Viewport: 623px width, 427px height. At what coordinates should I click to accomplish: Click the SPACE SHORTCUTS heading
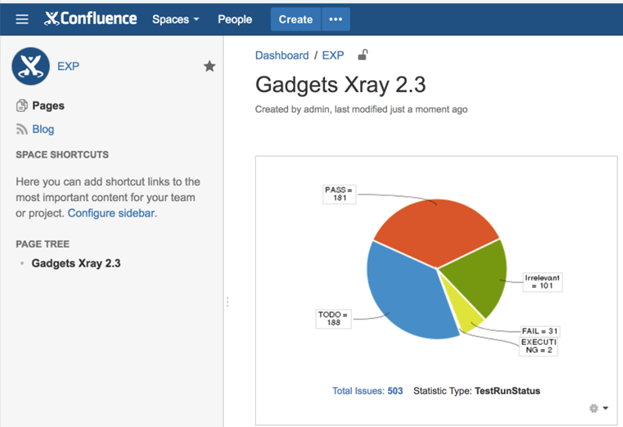(x=62, y=155)
